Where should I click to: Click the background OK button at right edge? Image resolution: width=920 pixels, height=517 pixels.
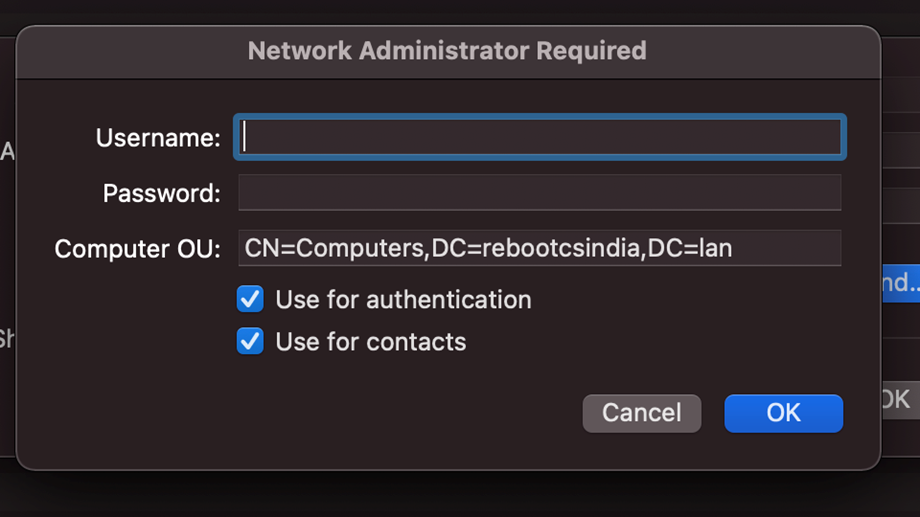(x=899, y=399)
